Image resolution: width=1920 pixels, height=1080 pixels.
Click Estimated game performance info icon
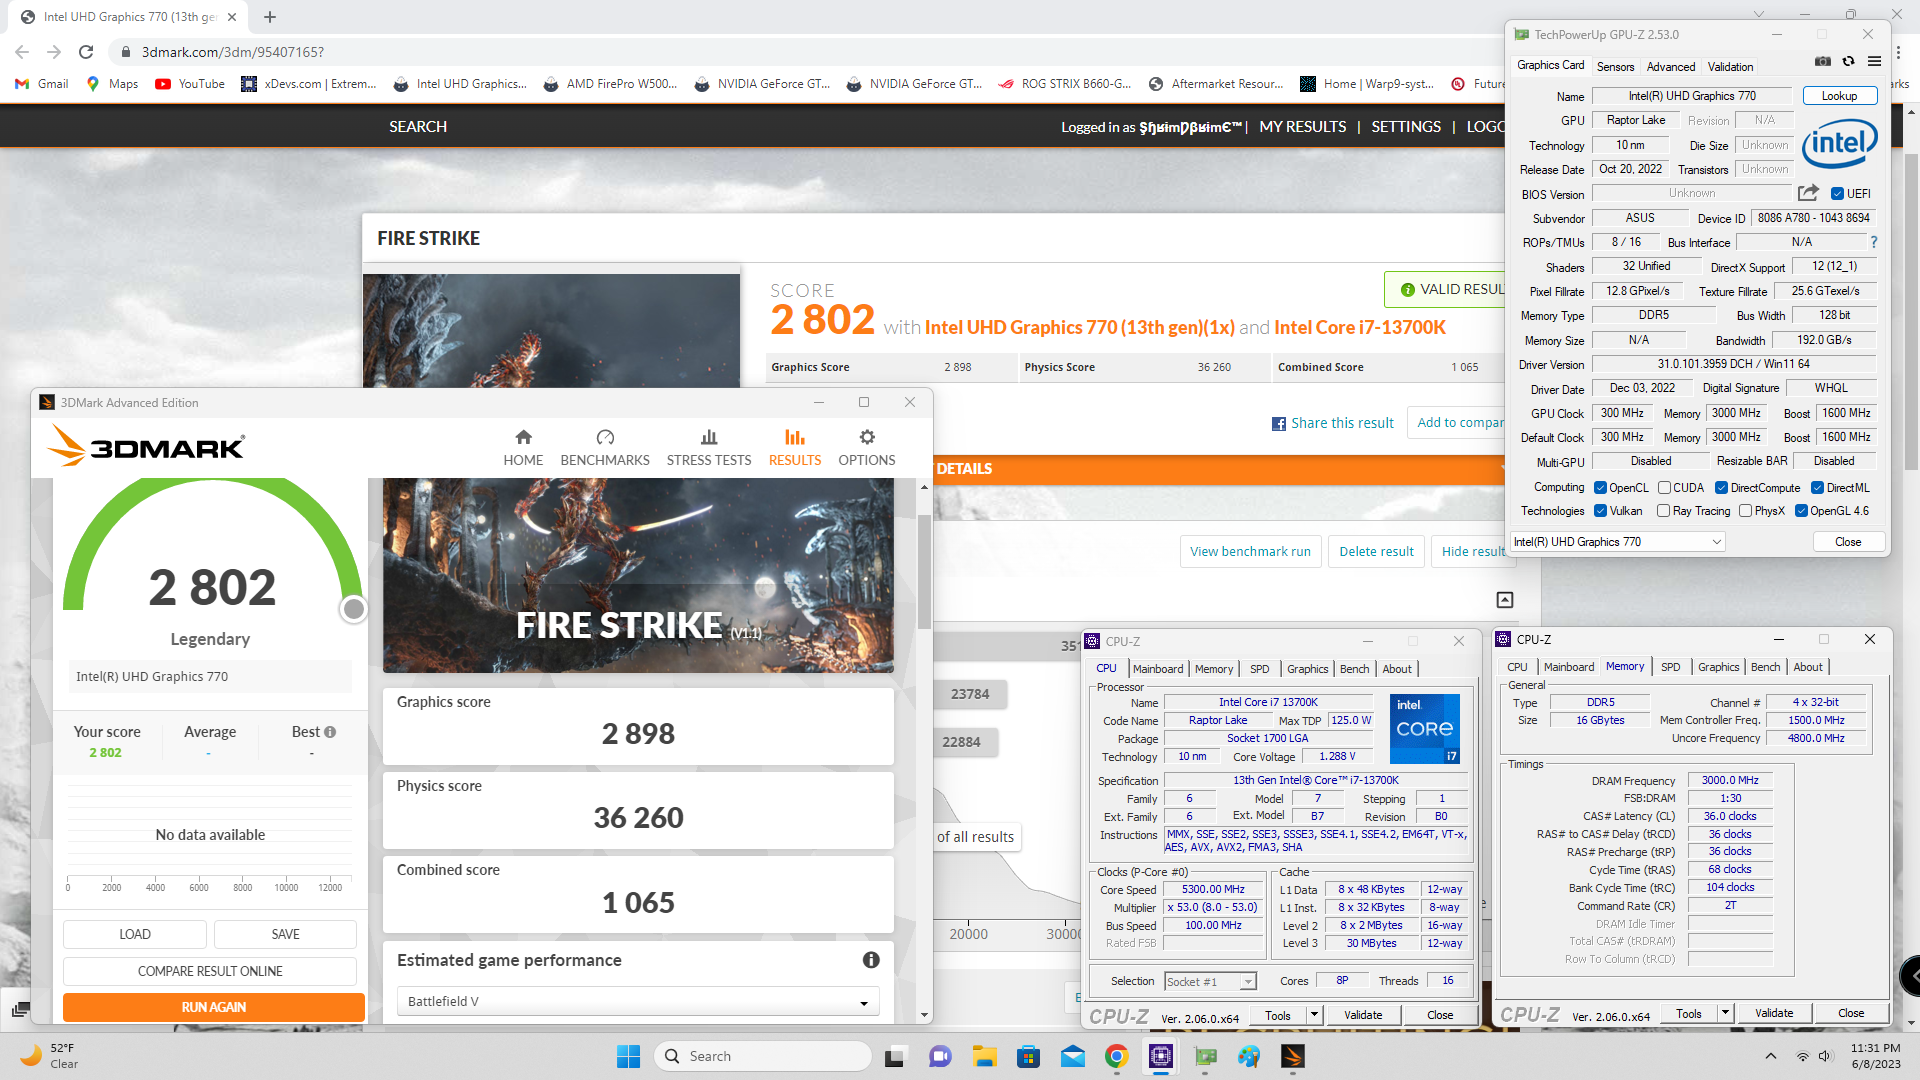point(871,960)
